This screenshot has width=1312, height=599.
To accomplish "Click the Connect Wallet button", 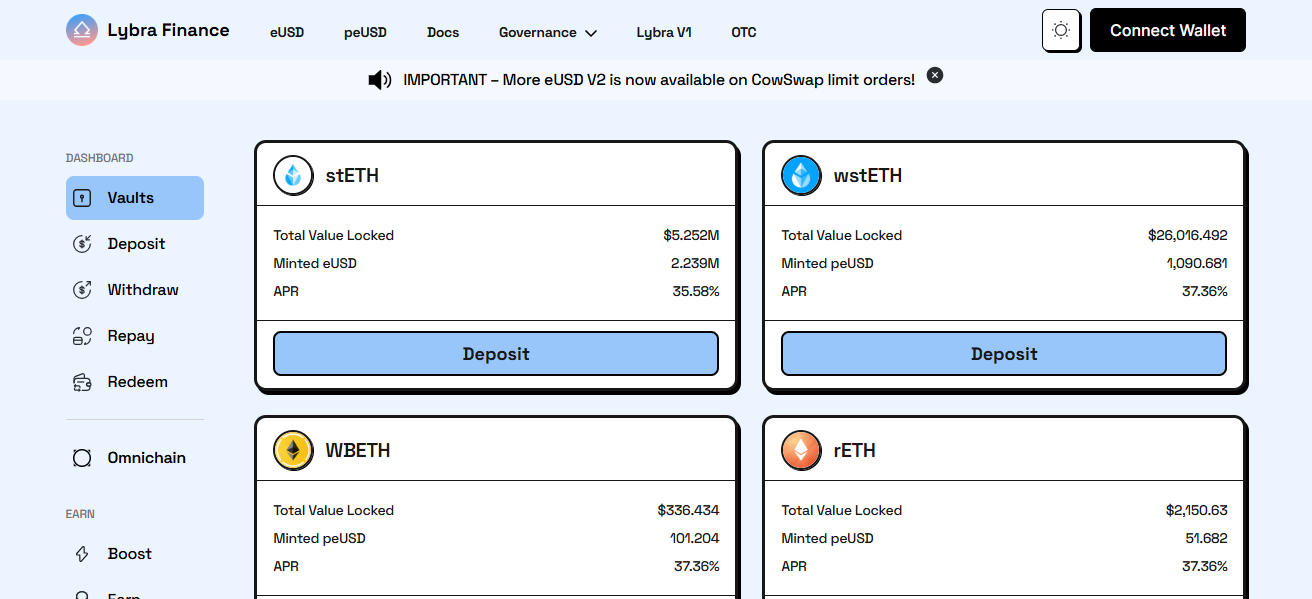I will tap(1168, 30).
